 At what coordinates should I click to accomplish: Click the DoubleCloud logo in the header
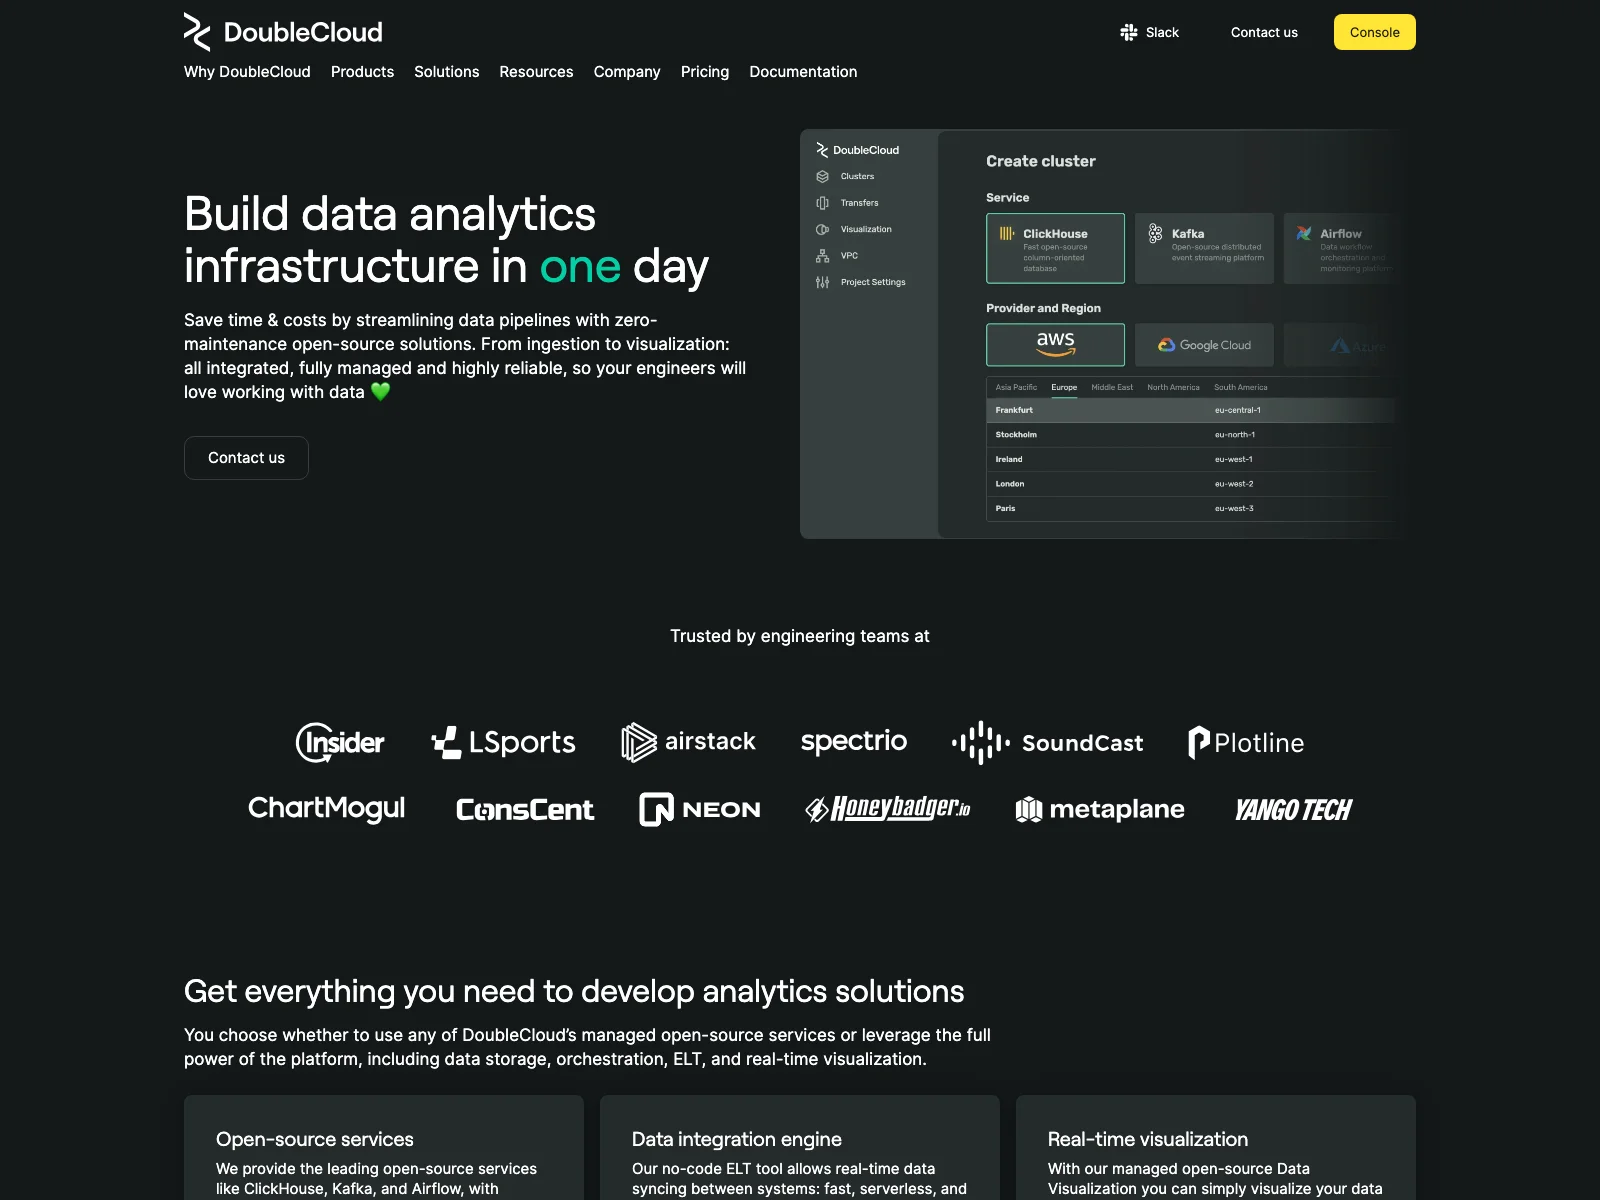point(283,32)
